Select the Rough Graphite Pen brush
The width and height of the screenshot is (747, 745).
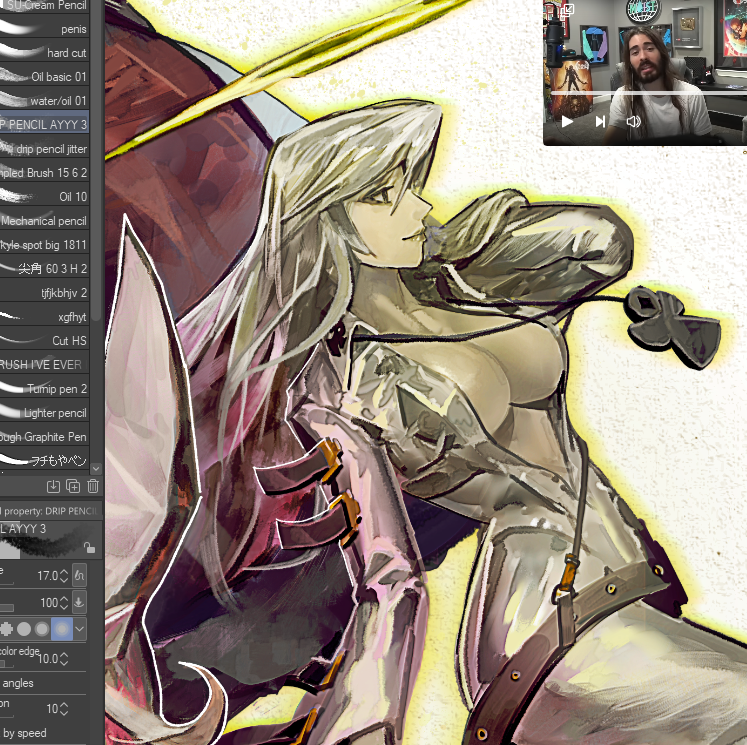coord(44,436)
